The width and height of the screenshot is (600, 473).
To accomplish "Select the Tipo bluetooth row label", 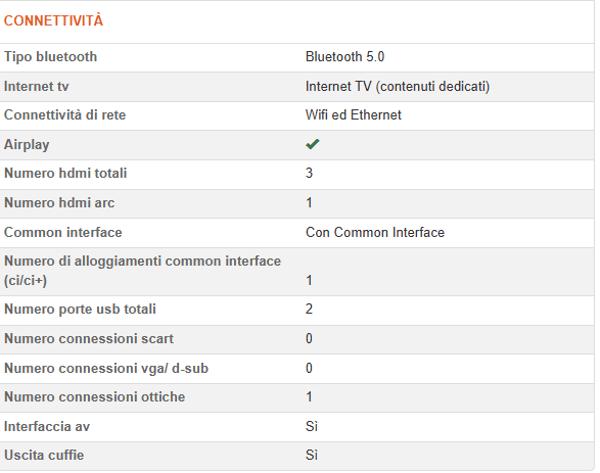I will pos(51,57).
